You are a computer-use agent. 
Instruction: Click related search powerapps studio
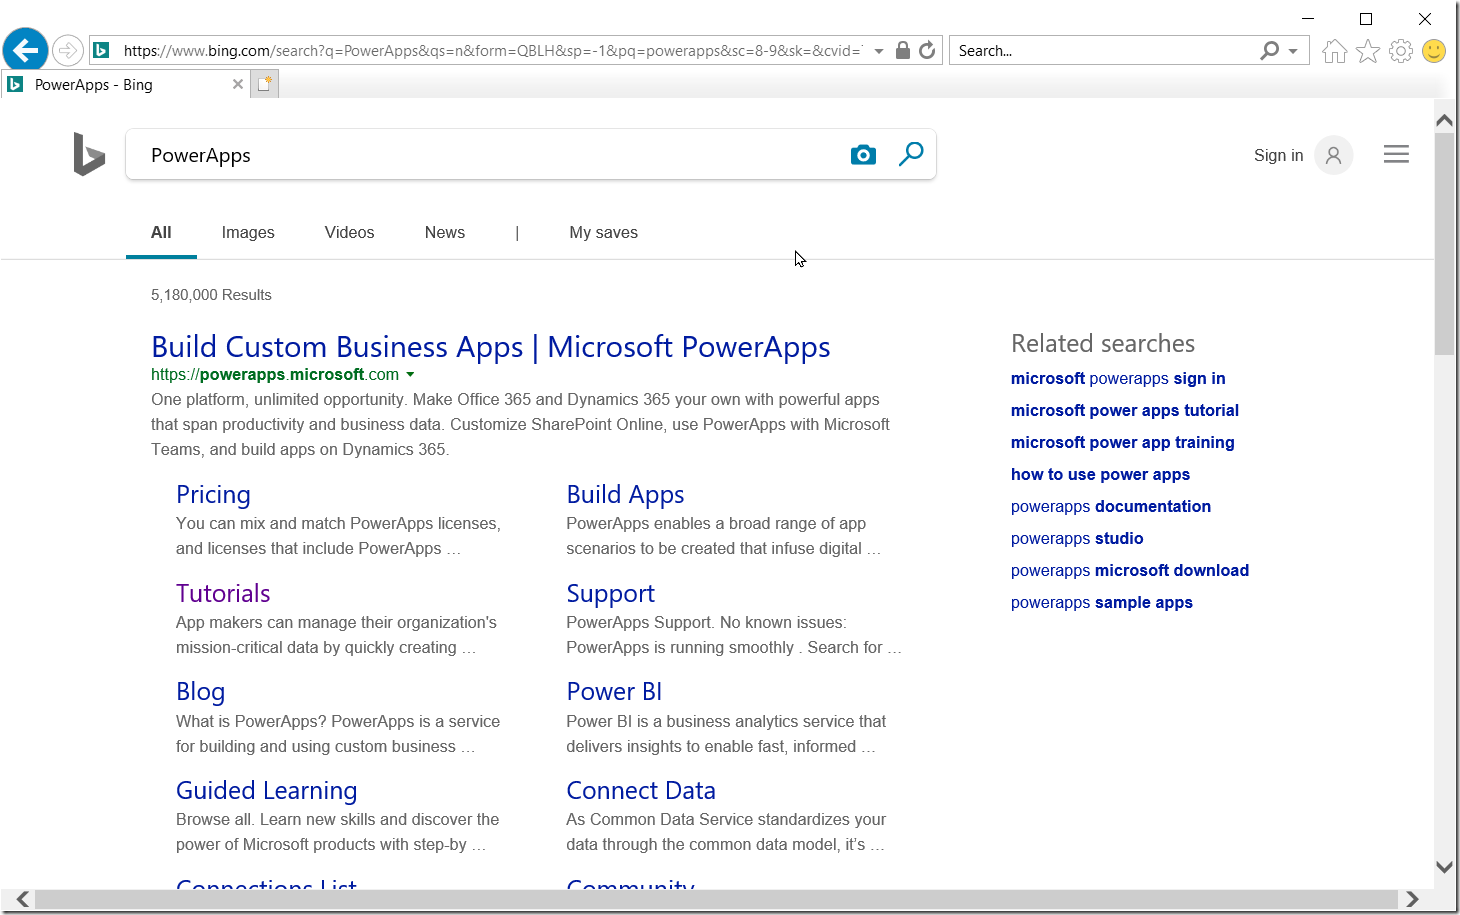pos(1077,539)
